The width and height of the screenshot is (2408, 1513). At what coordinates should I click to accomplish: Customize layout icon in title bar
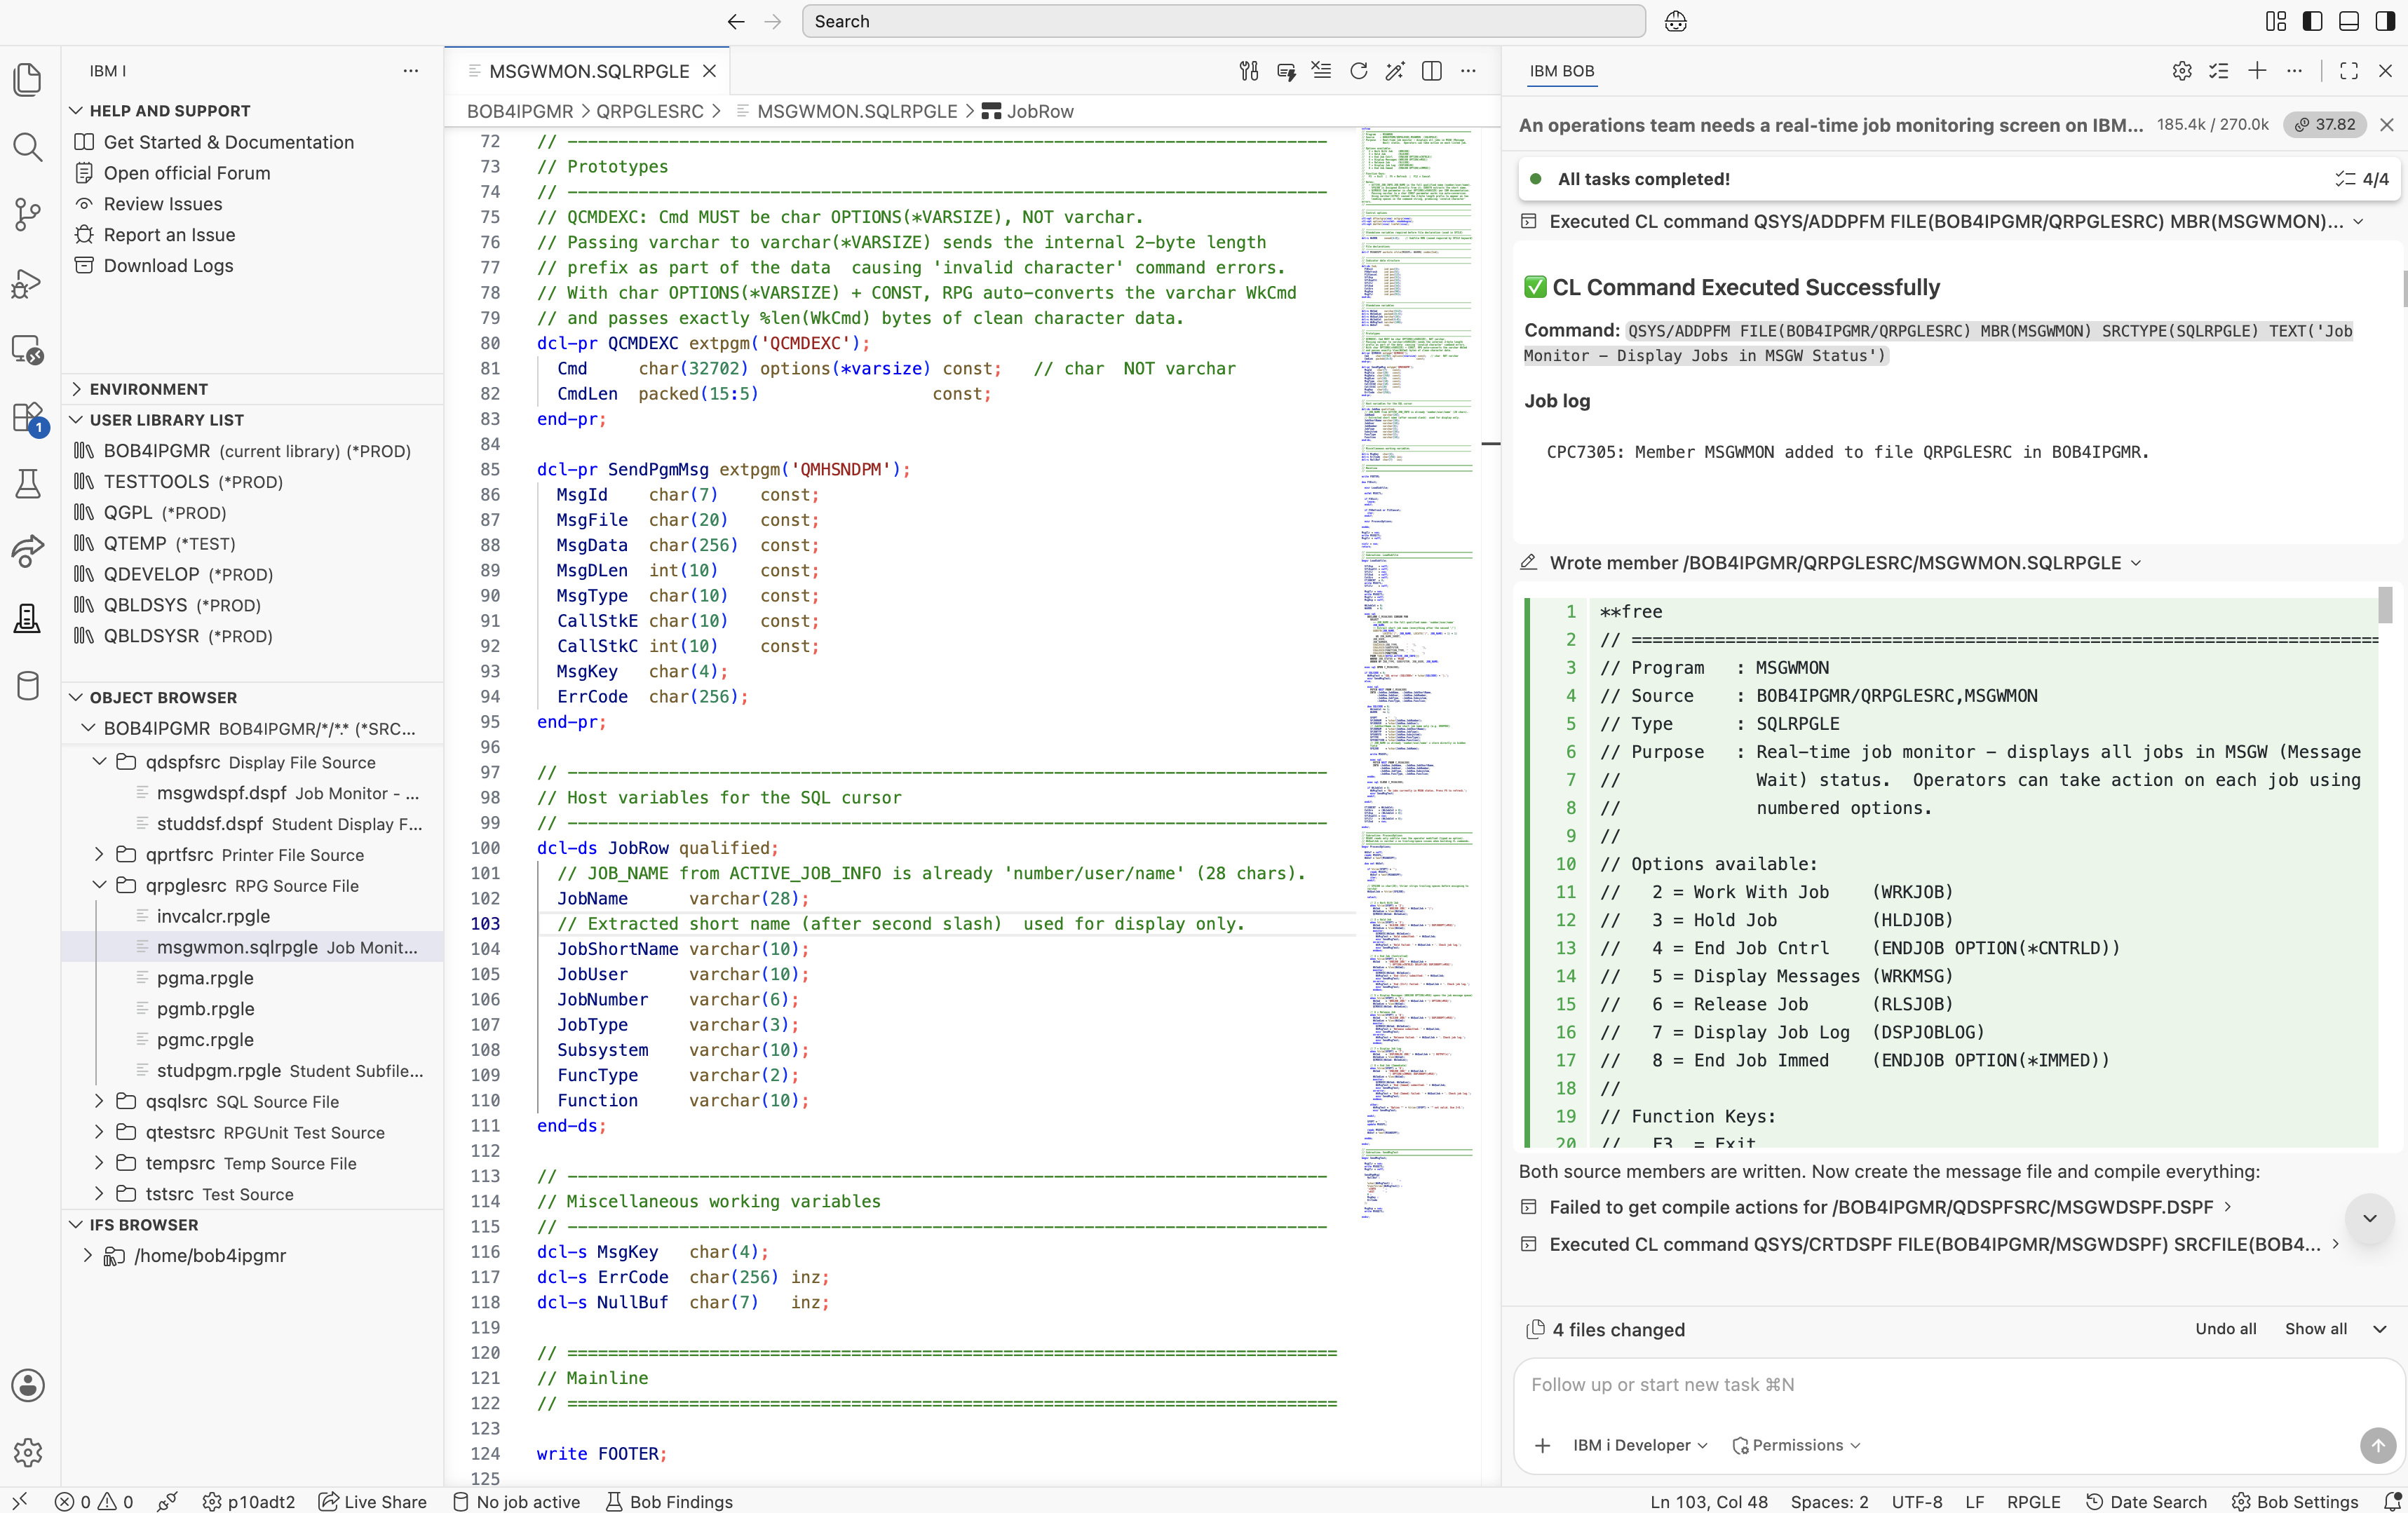[2276, 21]
